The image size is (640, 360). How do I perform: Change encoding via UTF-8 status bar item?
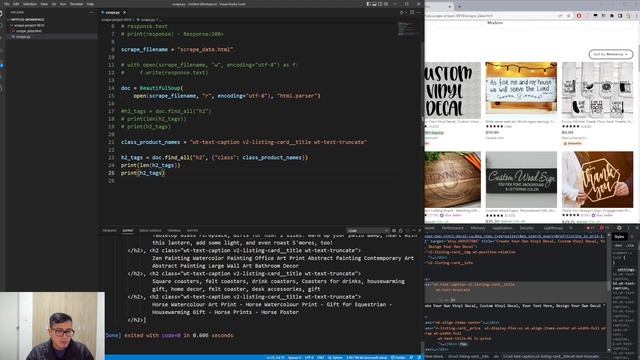(x=309, y=358)
